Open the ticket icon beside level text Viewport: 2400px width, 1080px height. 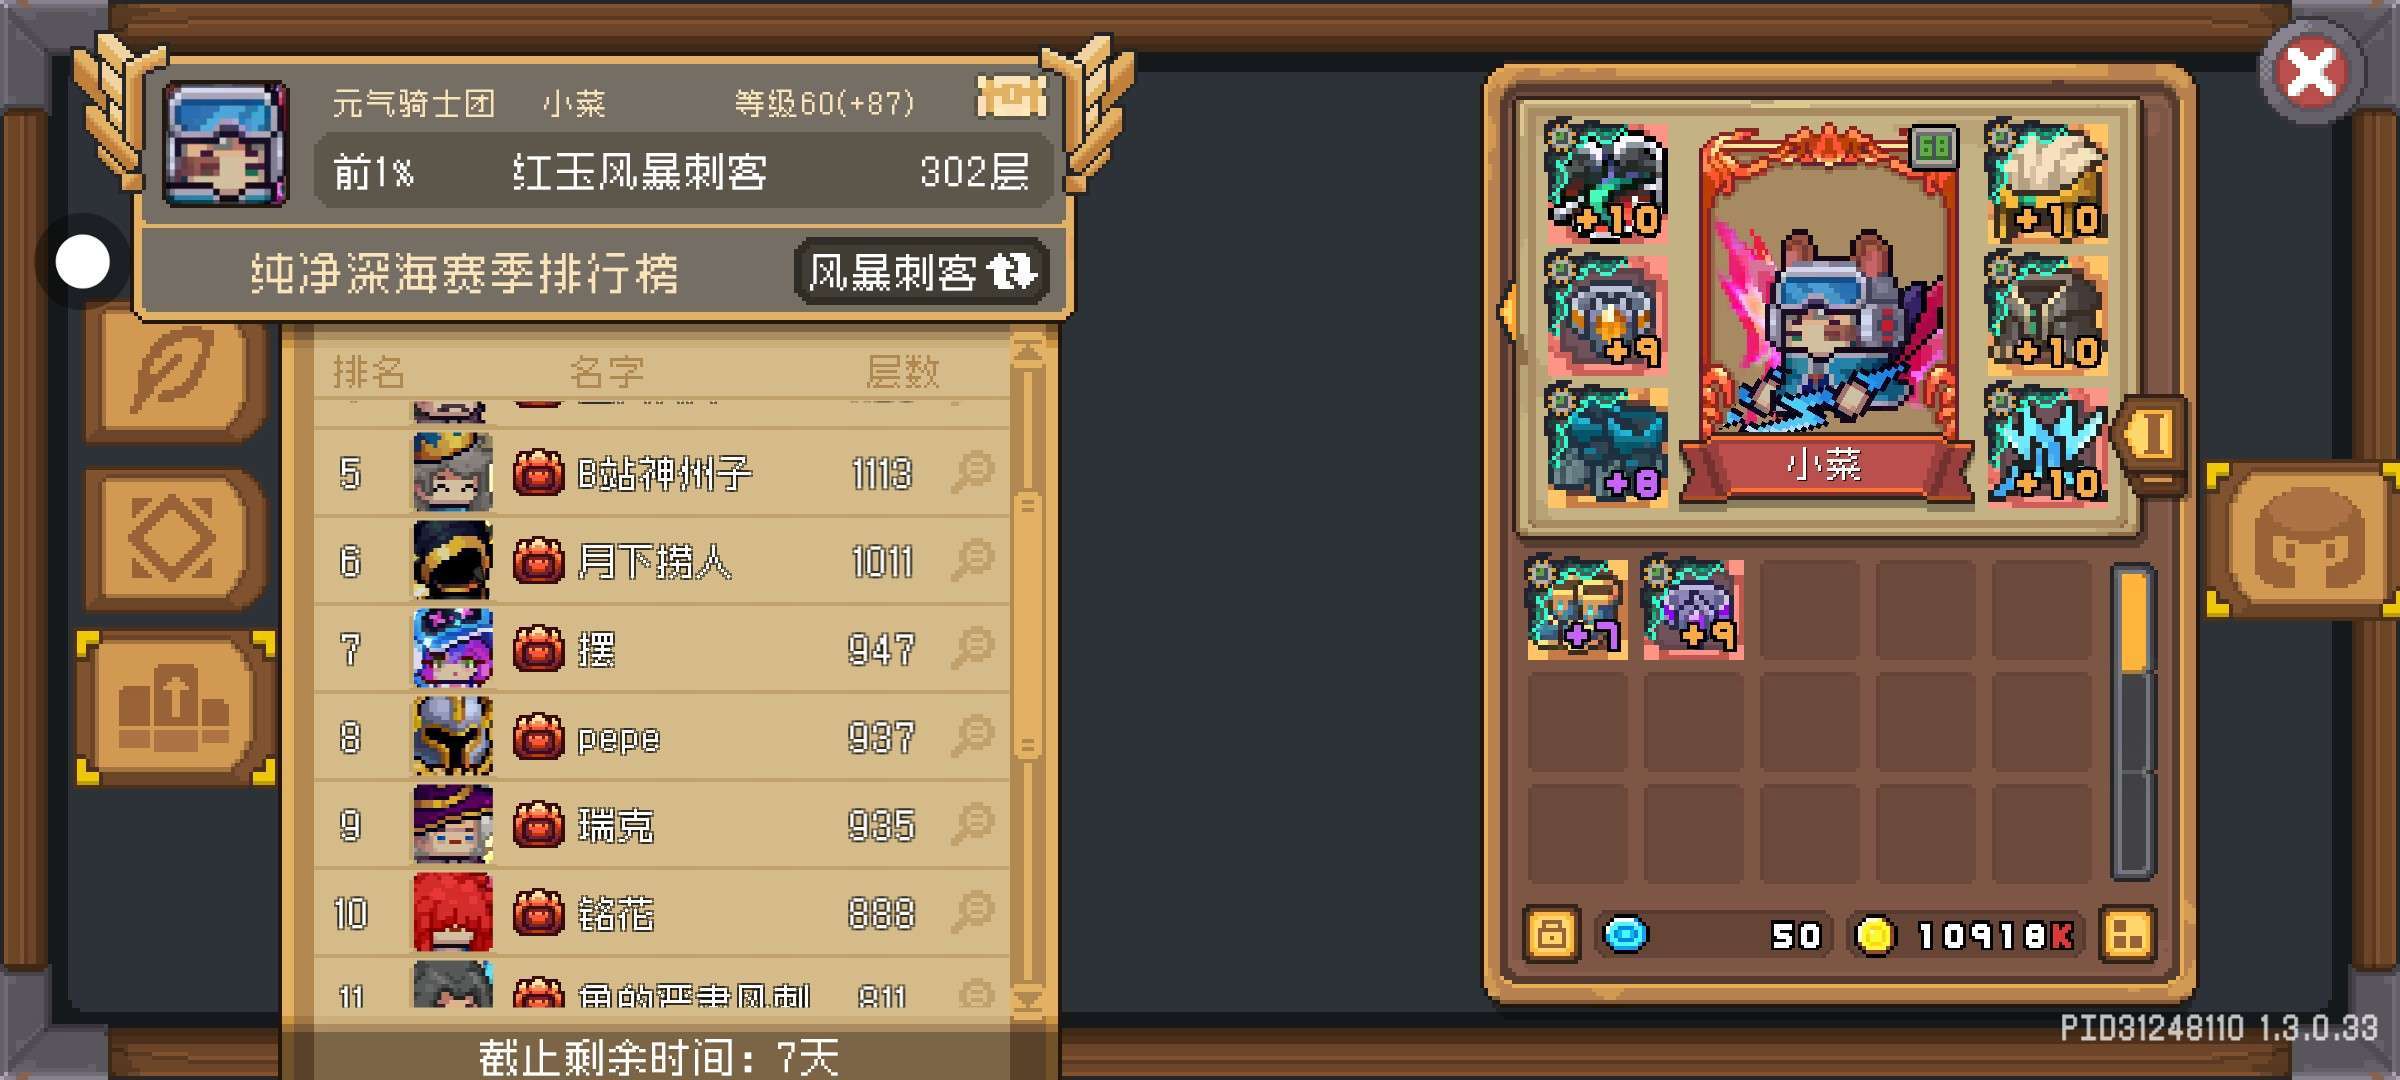click(1011, 98)
